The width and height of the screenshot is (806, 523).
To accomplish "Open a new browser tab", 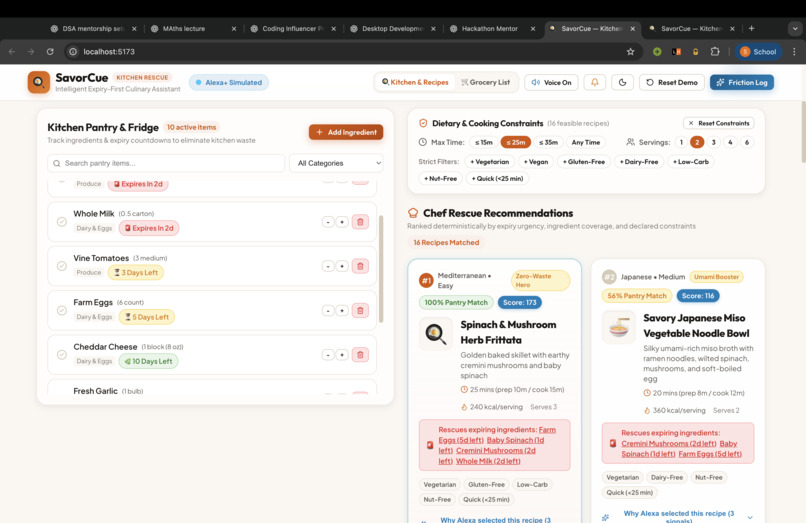I will tap(752, 29).
